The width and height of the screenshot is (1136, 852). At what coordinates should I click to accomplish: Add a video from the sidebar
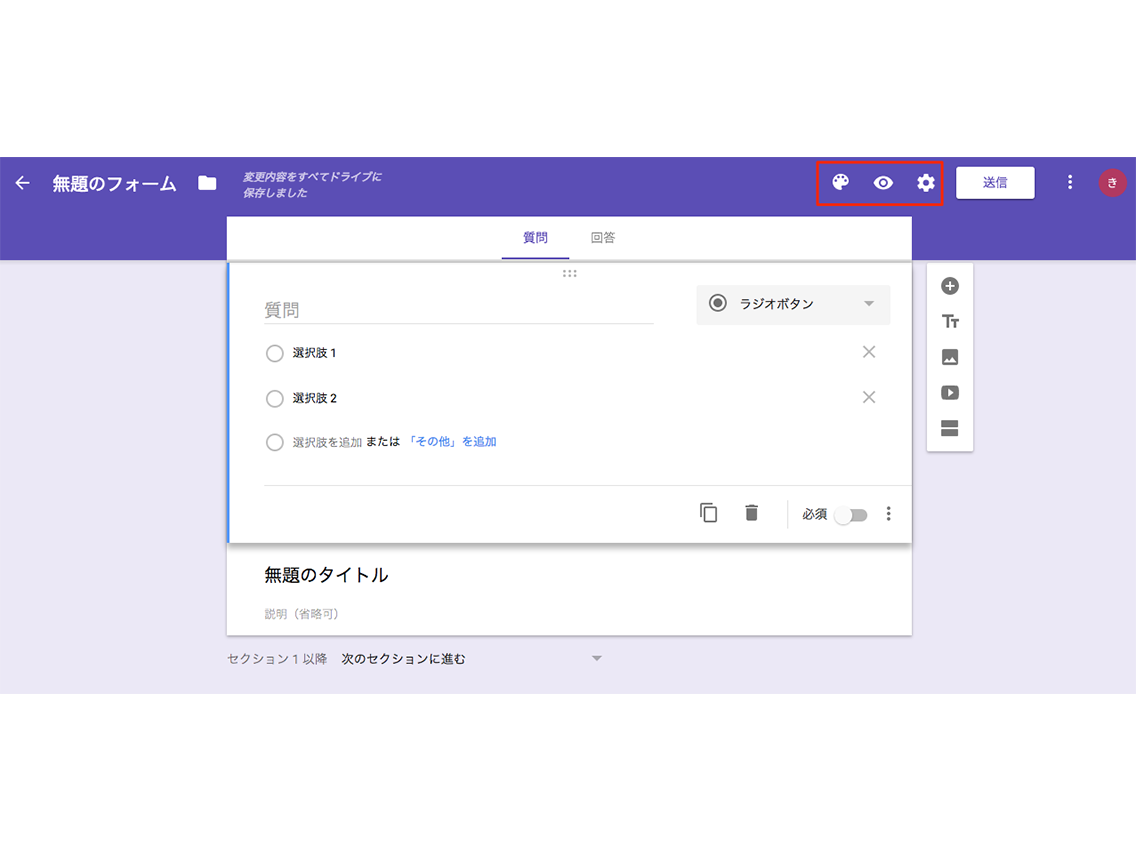point(950,393)
